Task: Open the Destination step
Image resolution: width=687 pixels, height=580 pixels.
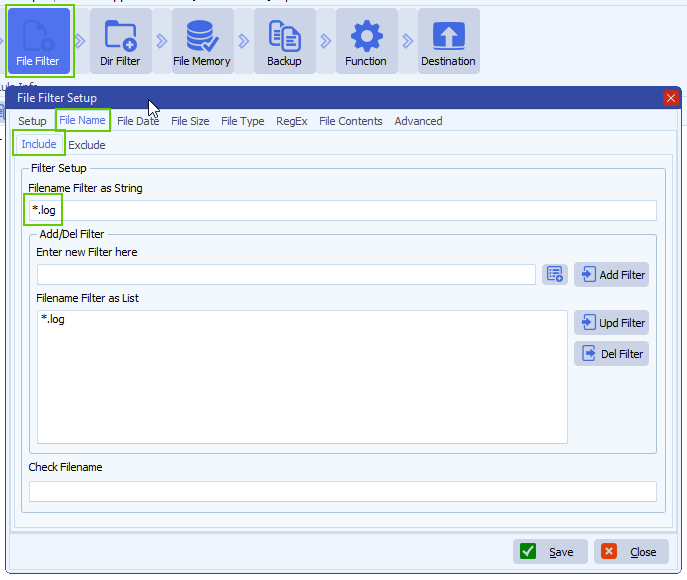Action: (449, 41)
